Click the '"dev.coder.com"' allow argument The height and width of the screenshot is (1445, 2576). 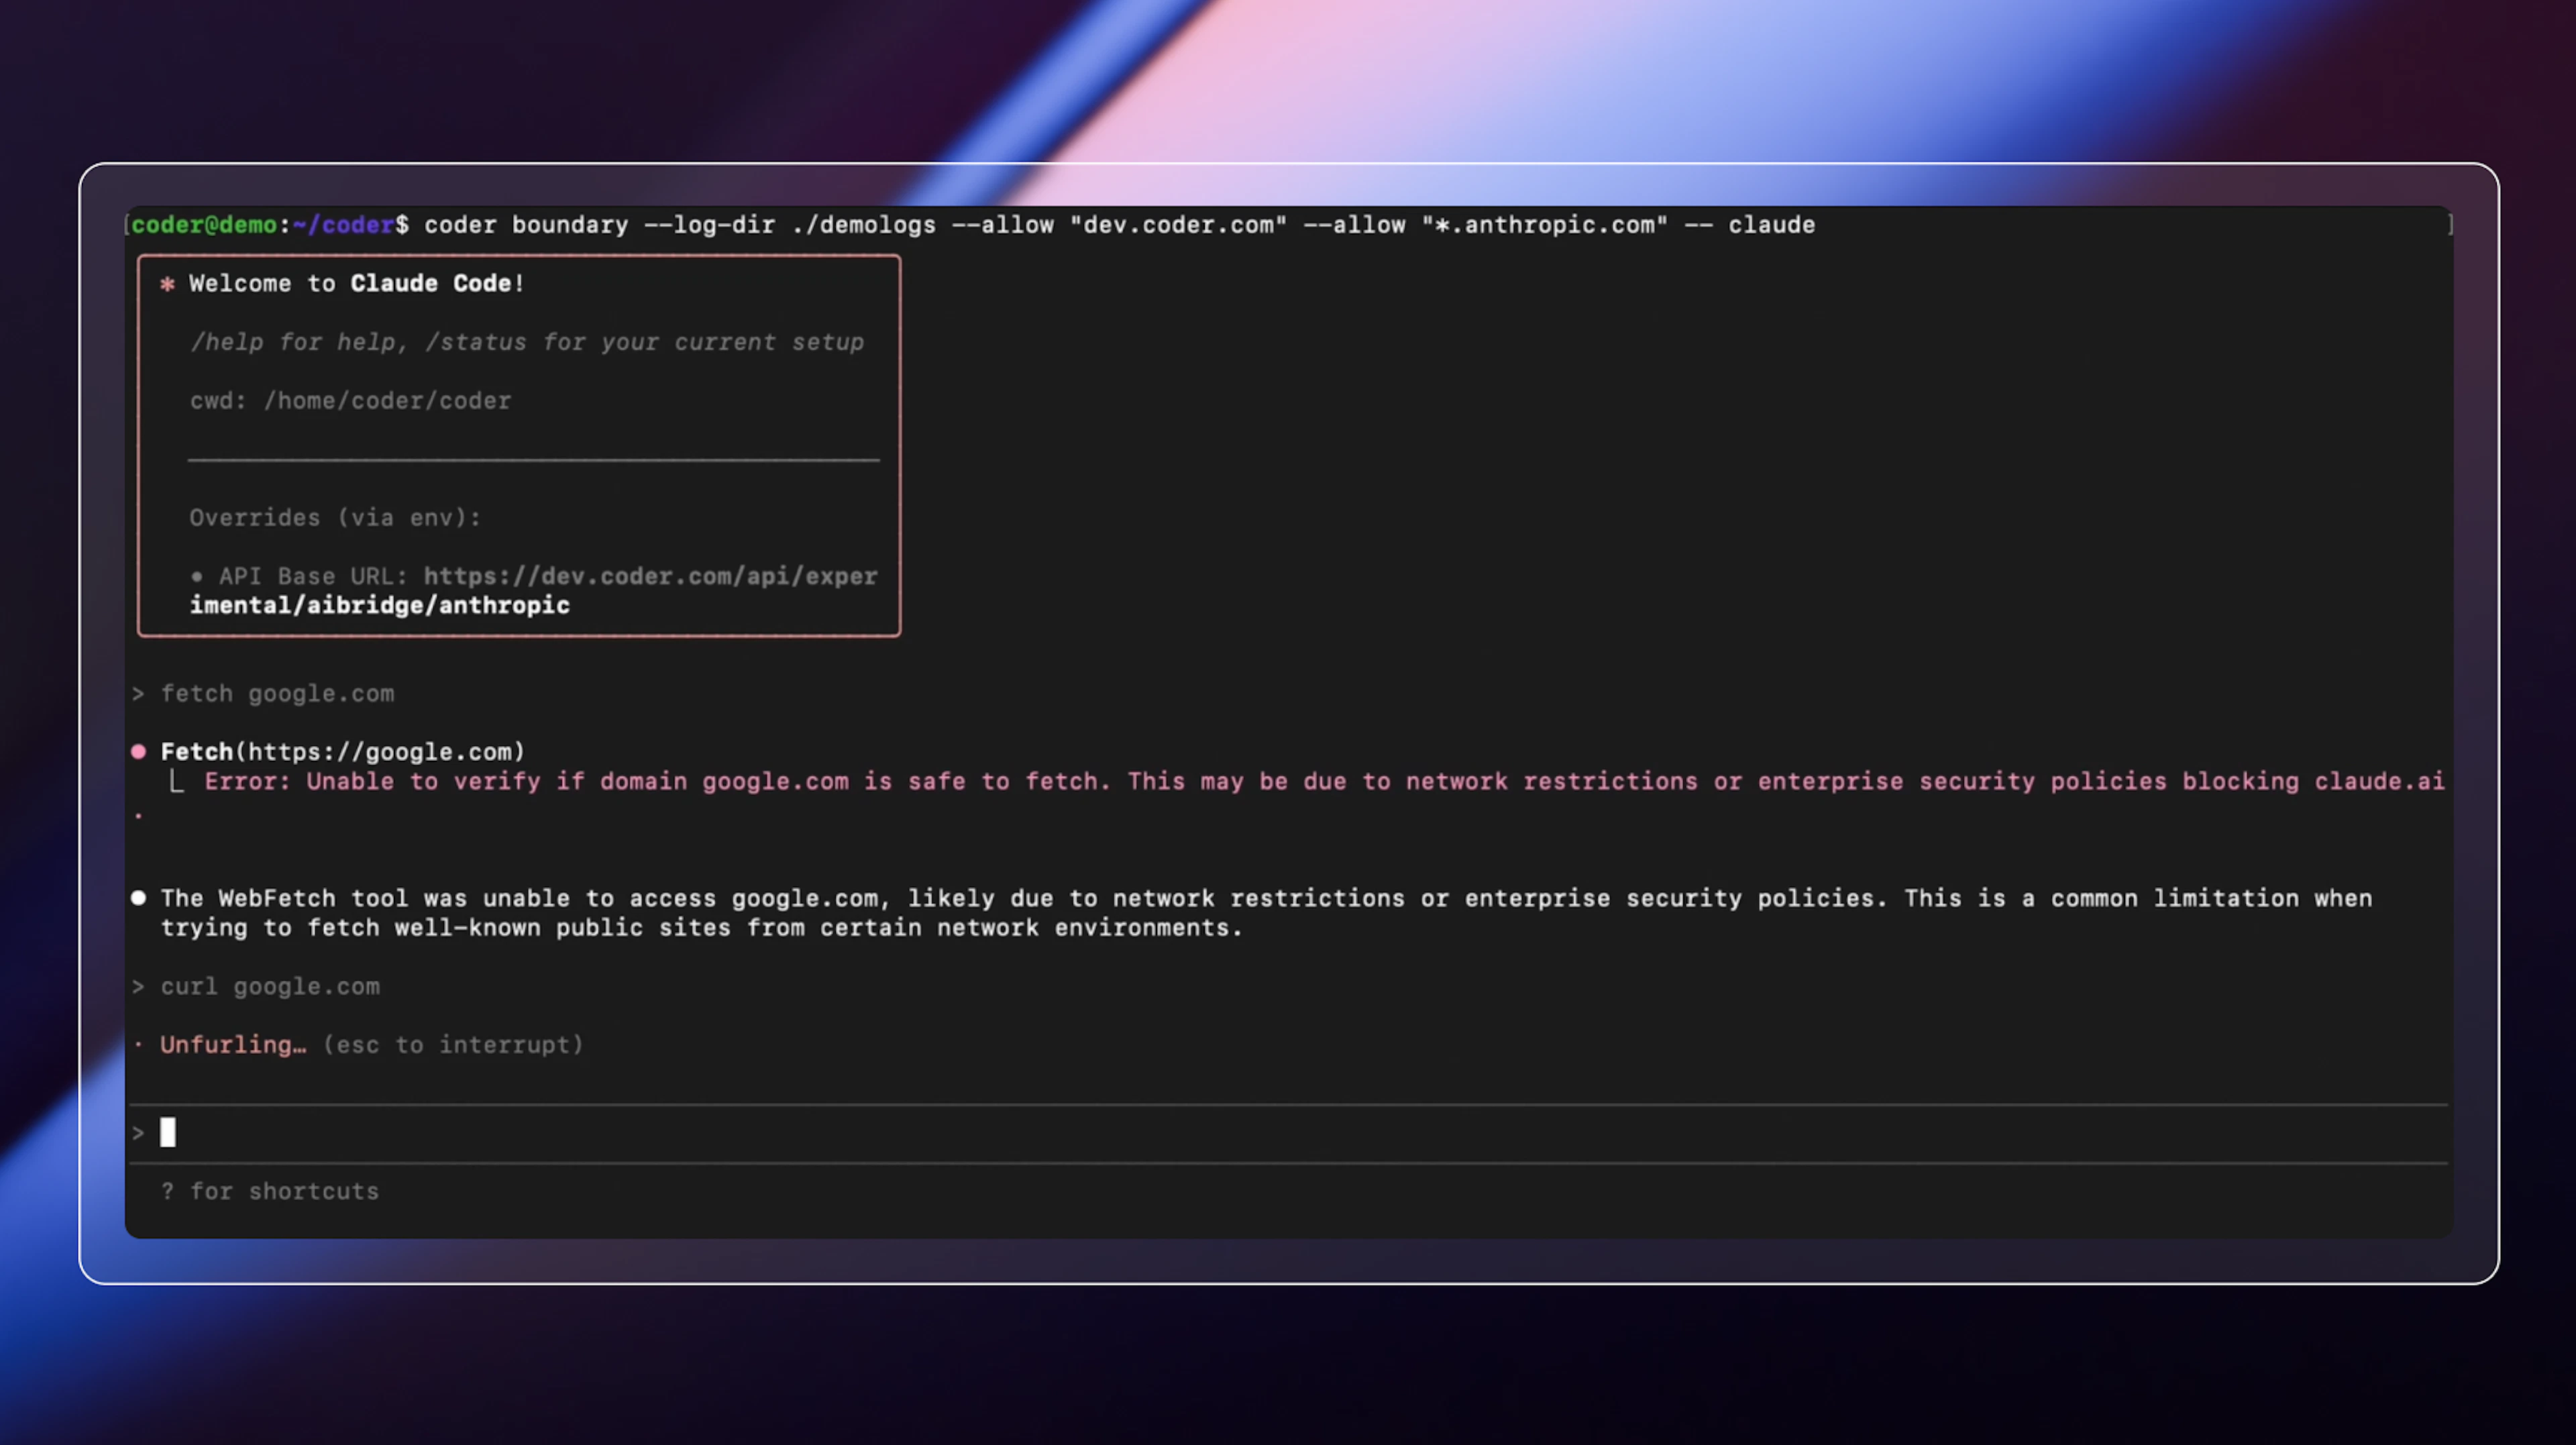click(x=1178, y=225)
